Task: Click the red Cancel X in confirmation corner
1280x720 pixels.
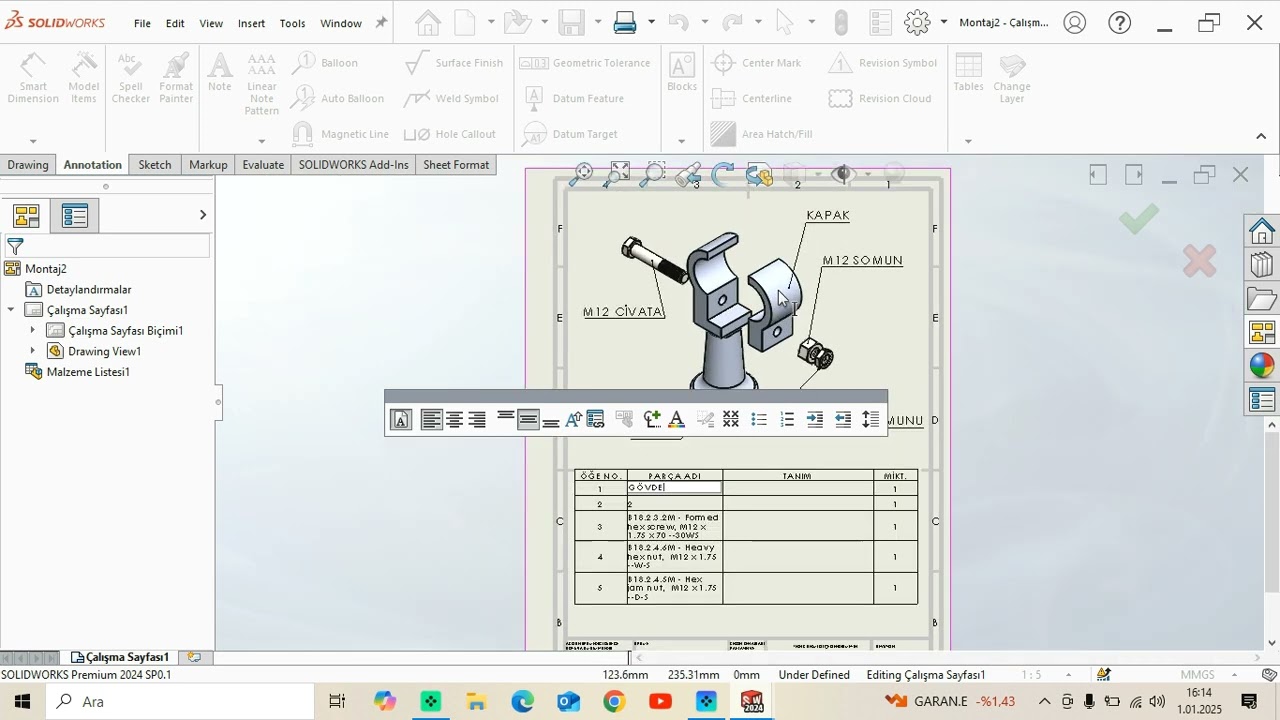Action: click(1199, 261)
